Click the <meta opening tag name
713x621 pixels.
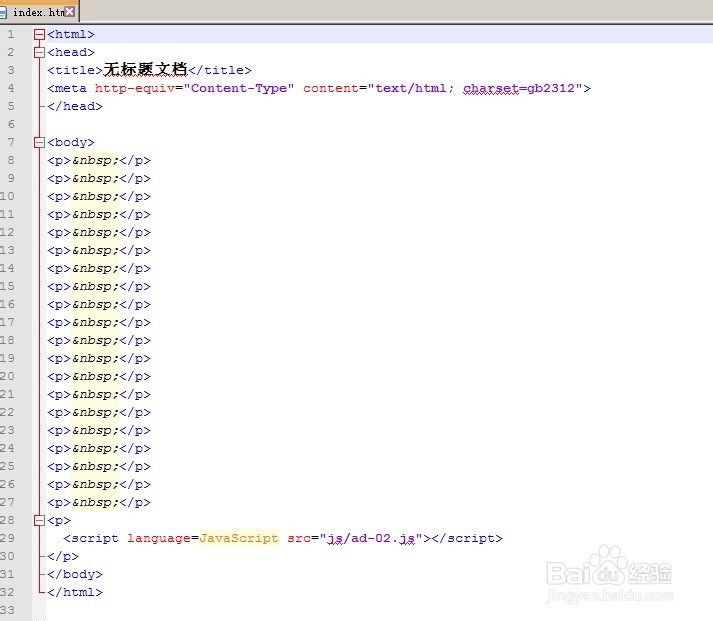point(67,88)
